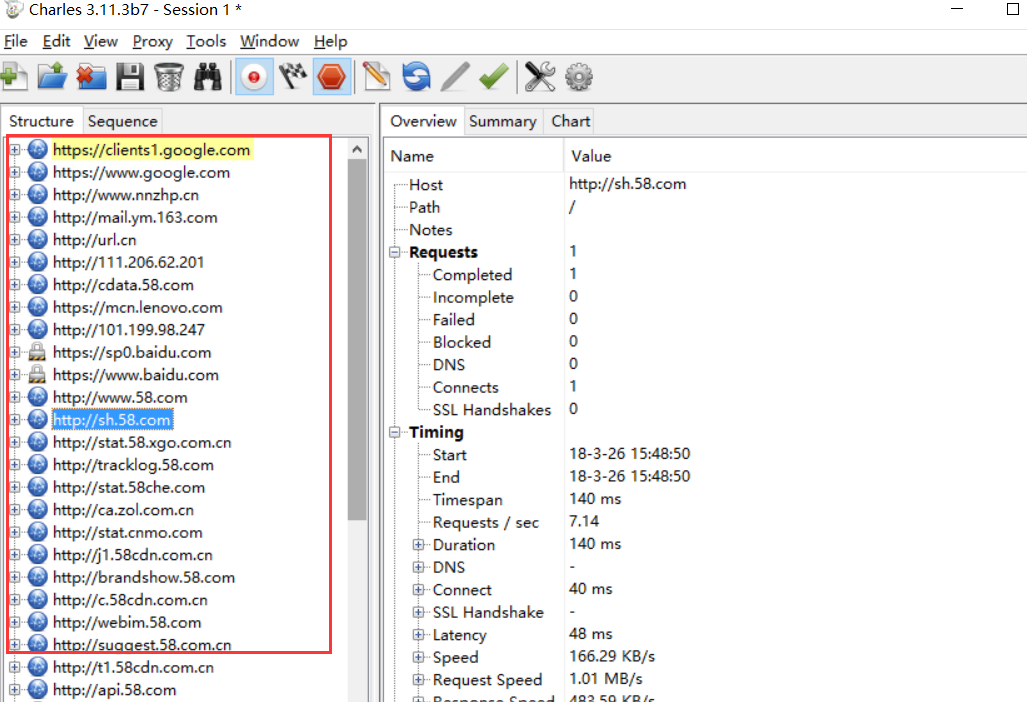Expand the https://clients1.google.com node
The width and height of the screenshot is (1027, 702).
[14, 150]
